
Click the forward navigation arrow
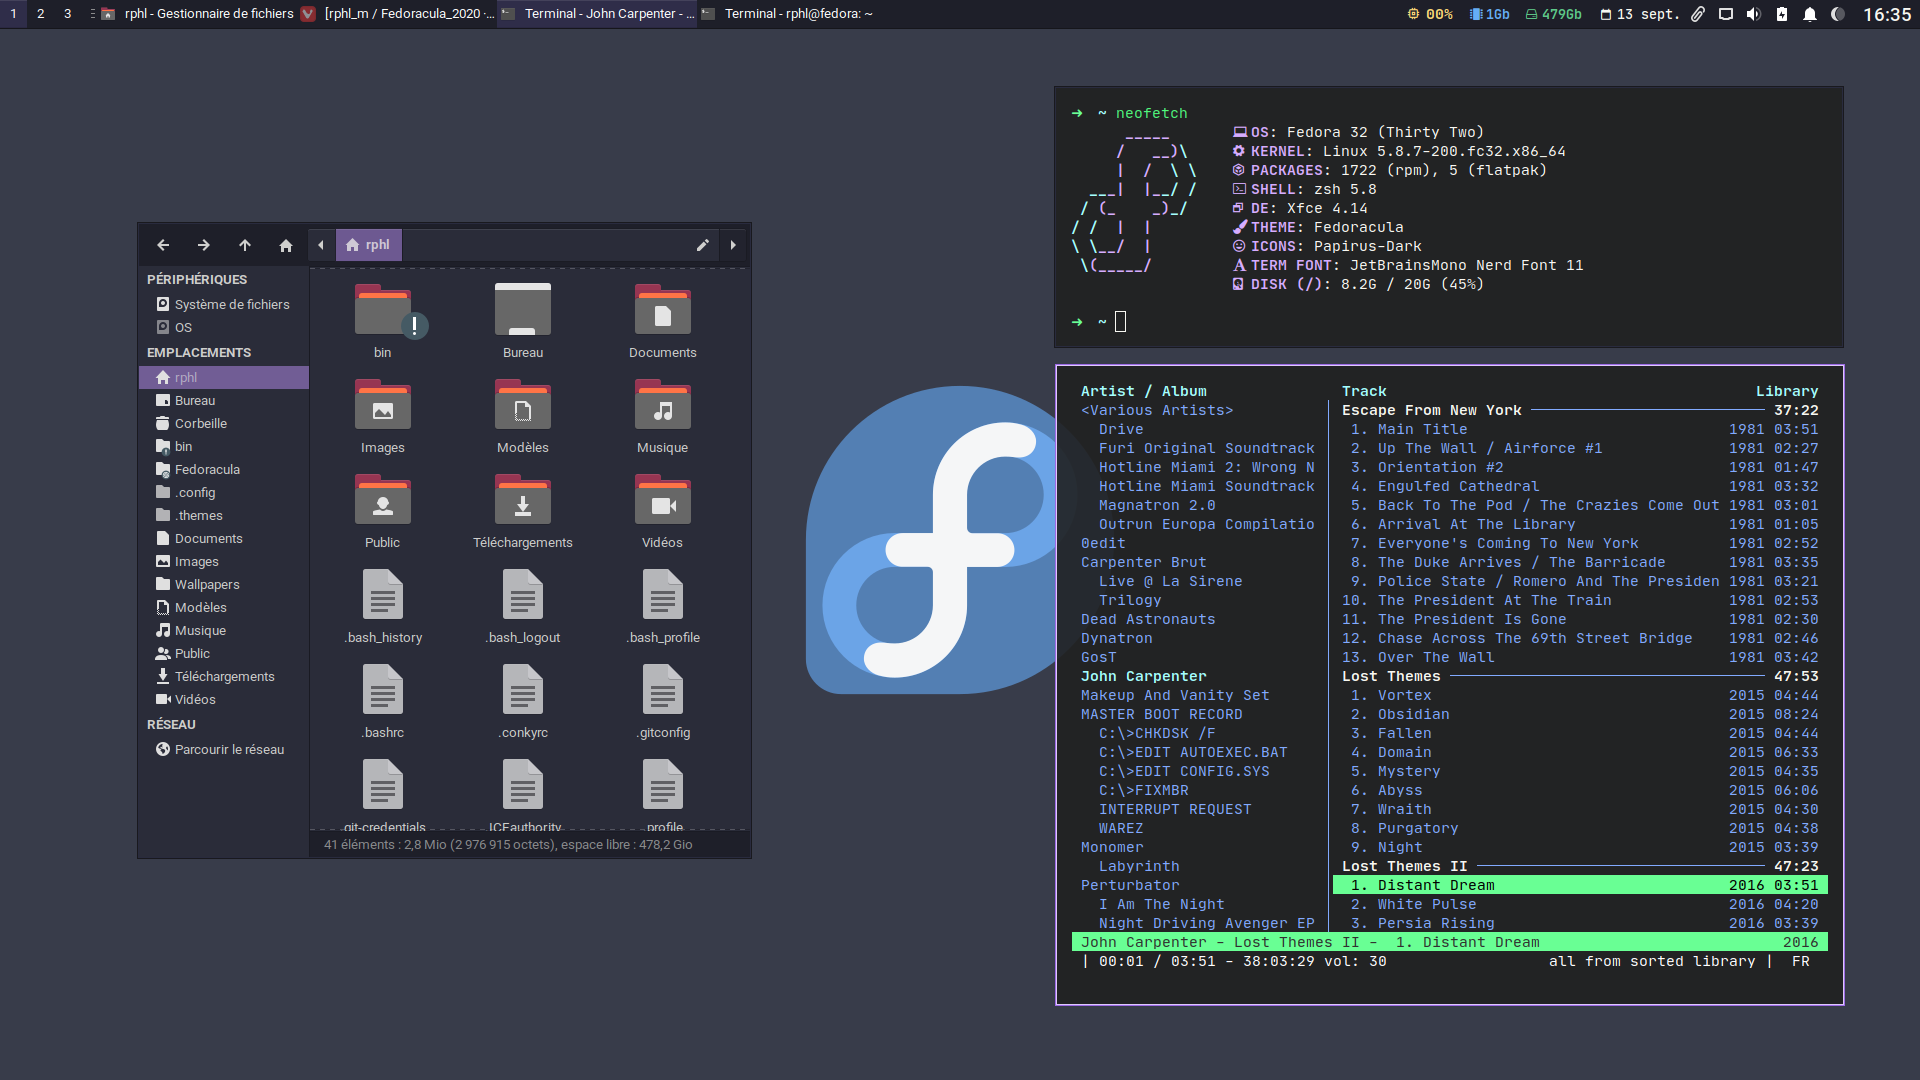point(204,245)
